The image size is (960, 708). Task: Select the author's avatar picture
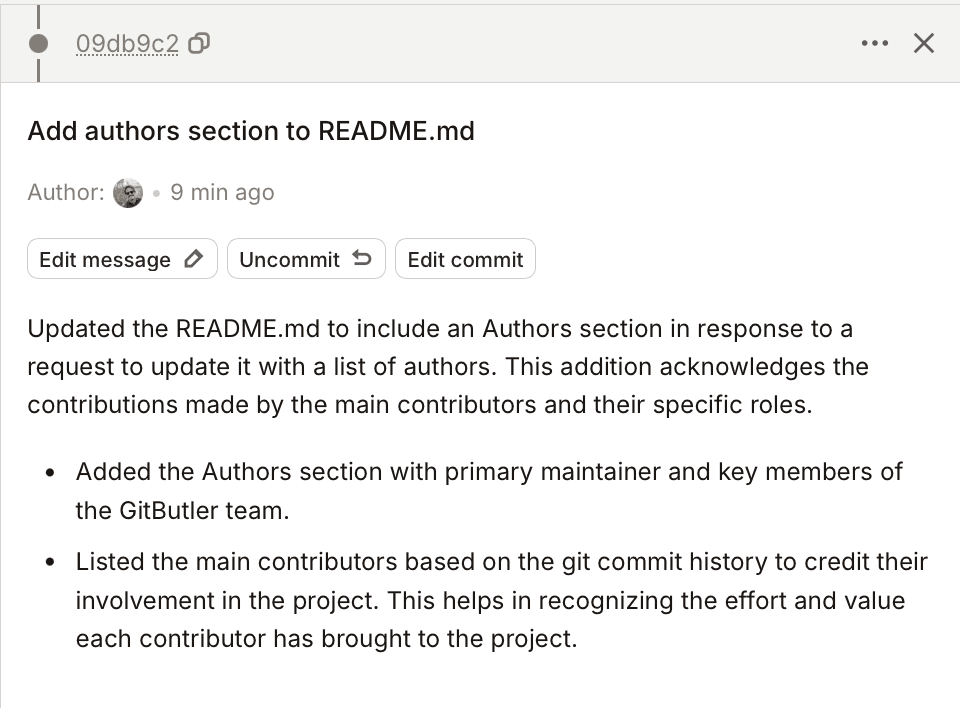click(x=128, y=192)
